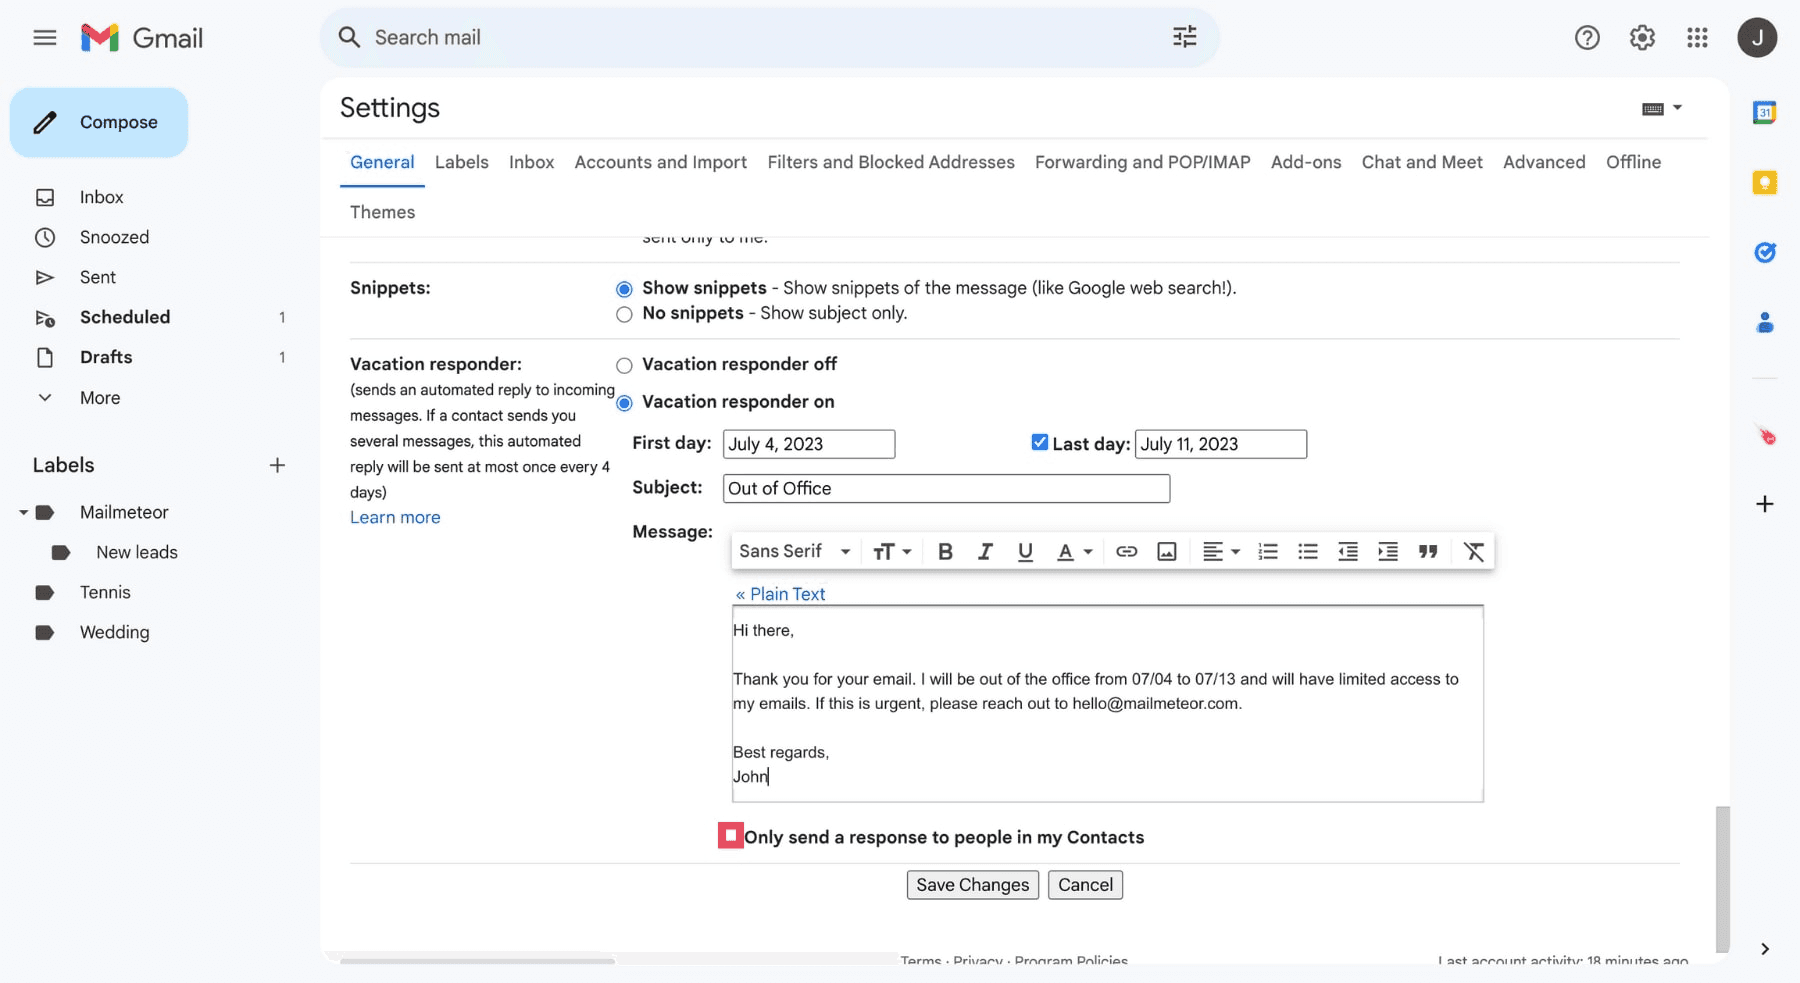Switch to the Labels settings tab

pos(461,162)
